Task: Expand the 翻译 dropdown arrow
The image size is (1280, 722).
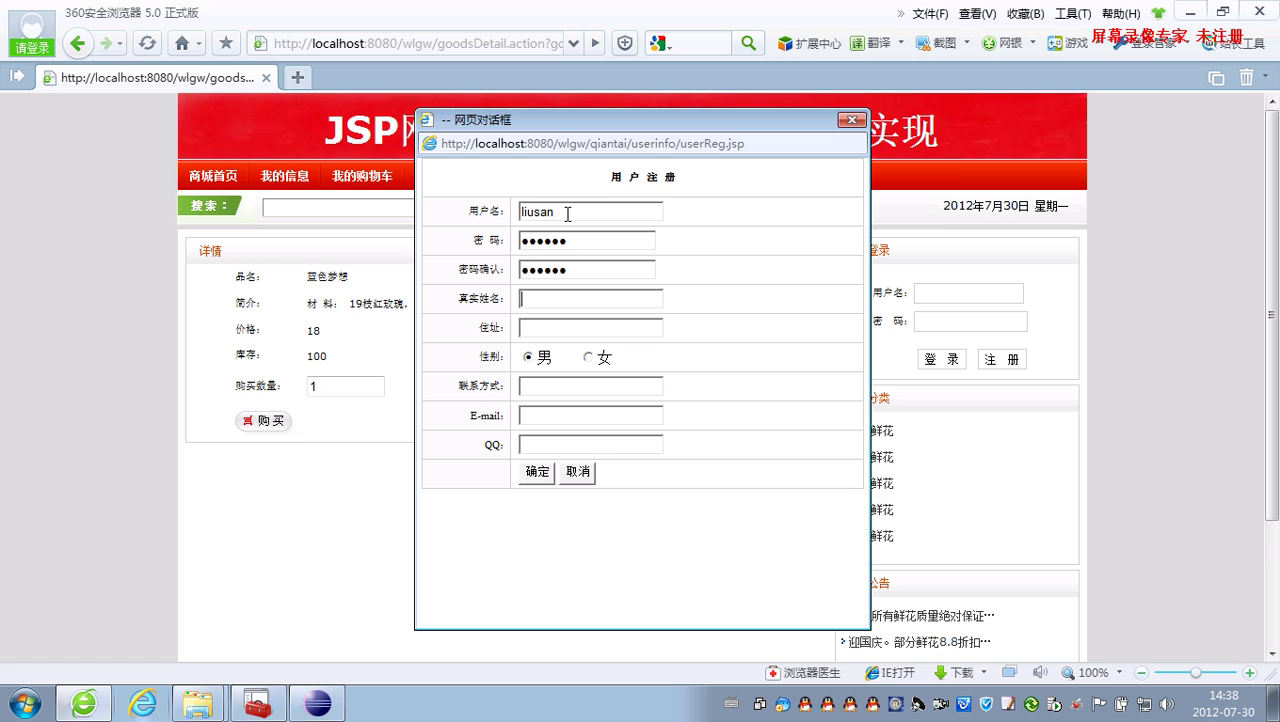Action: (x=901, y=43)
